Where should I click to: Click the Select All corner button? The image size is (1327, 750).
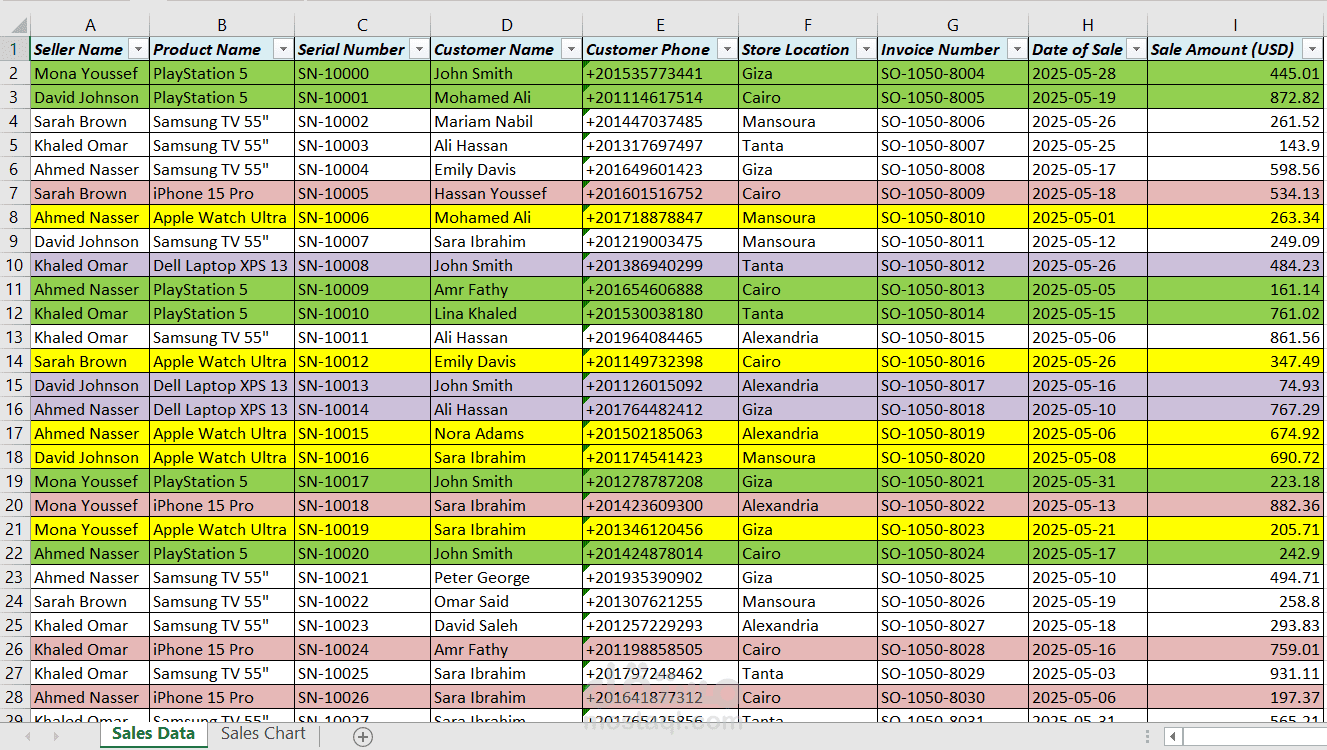coord(15,25)
